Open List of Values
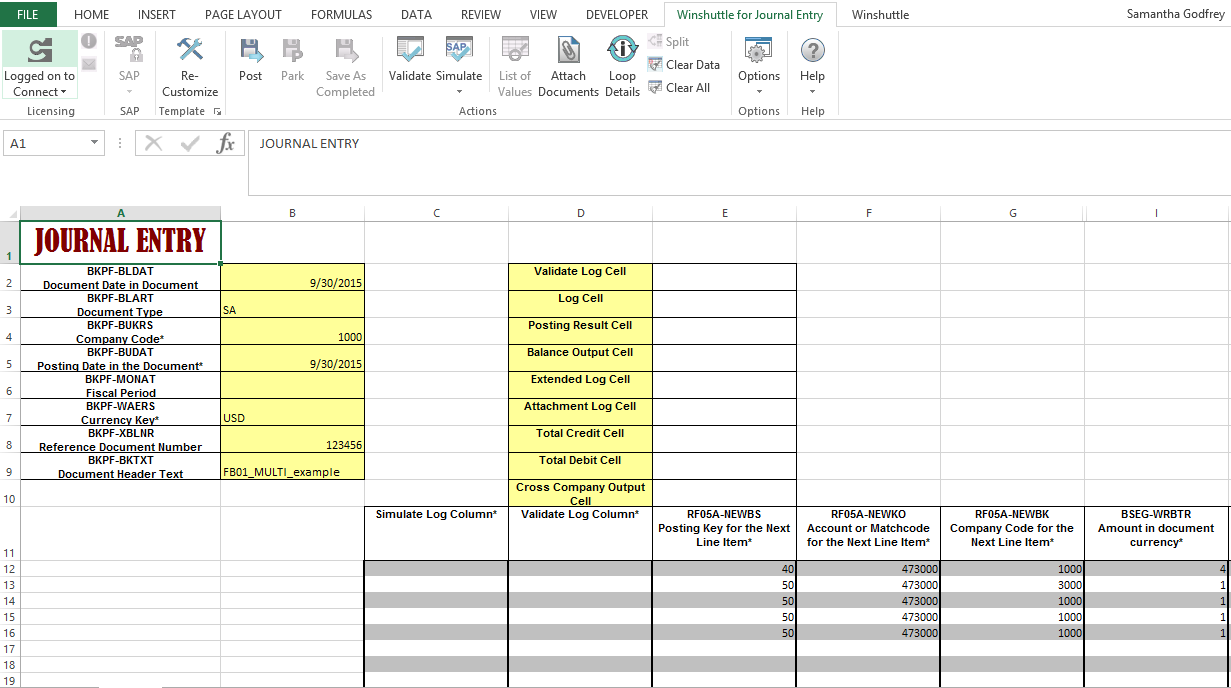Viewport: 1231px width, 688px height. [x=515, y=66]
